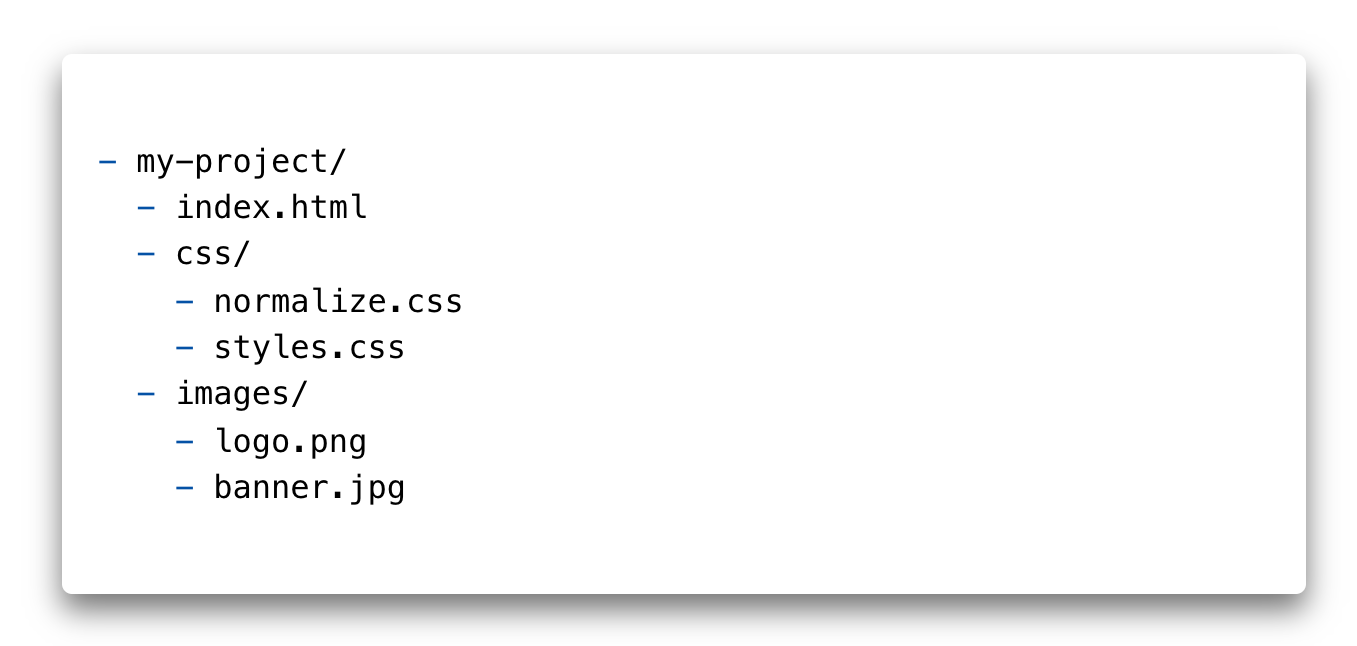This screenshot has height=646, width=1357.
Task: Click the trailing slash after my-project
Action: point(337,161)
